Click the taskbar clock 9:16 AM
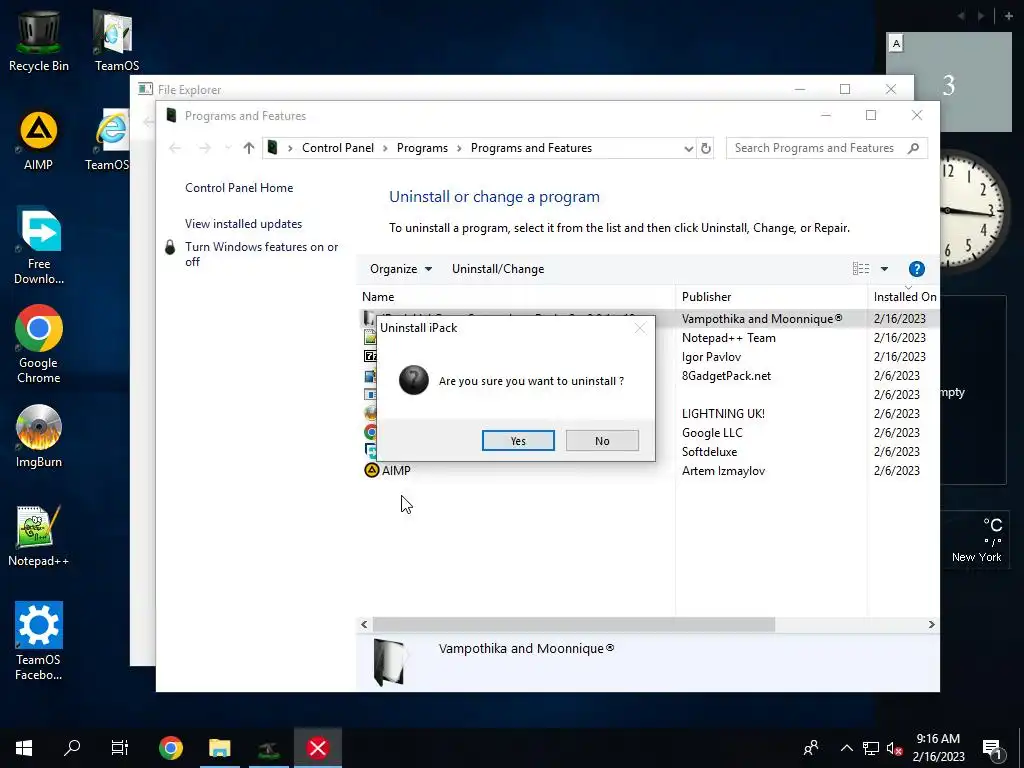 938,739
